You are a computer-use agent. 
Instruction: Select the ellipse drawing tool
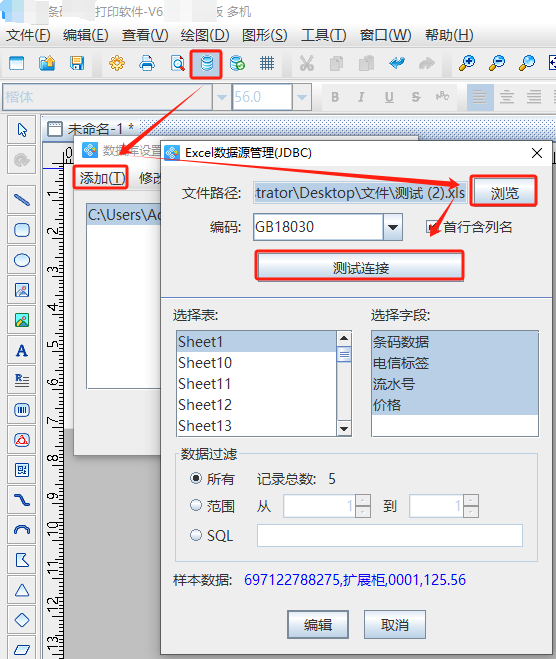tap(22, 260)
